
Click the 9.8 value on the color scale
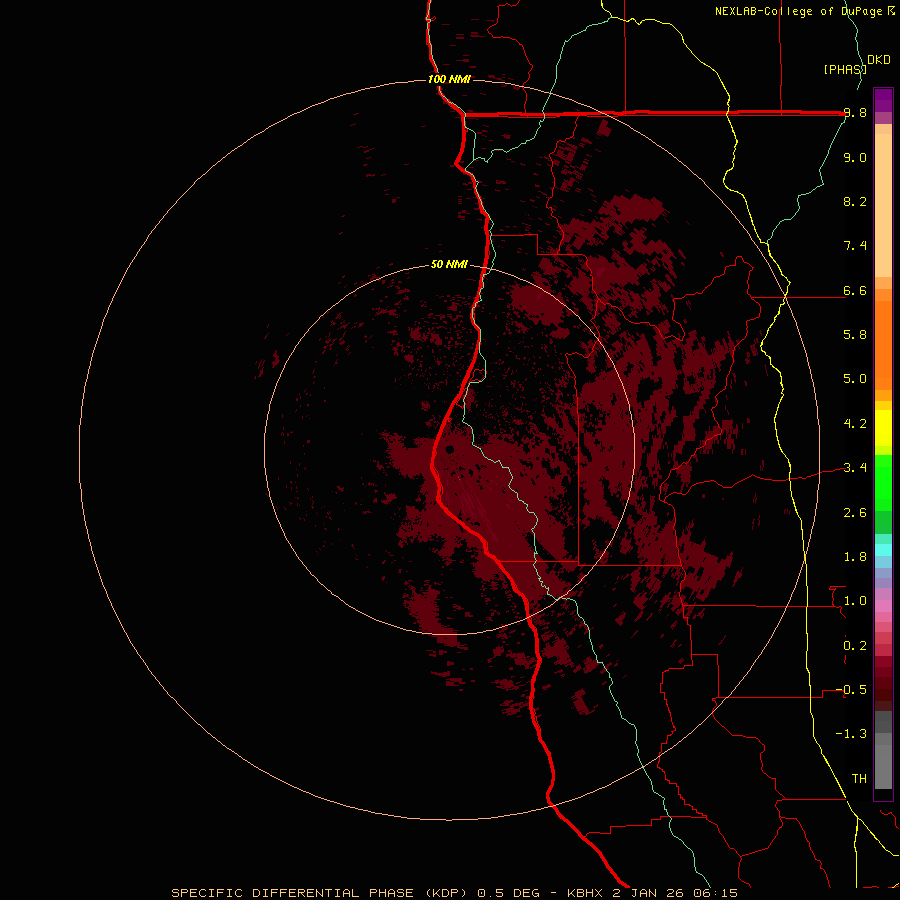pyautogui.click(x=855, y=113)
